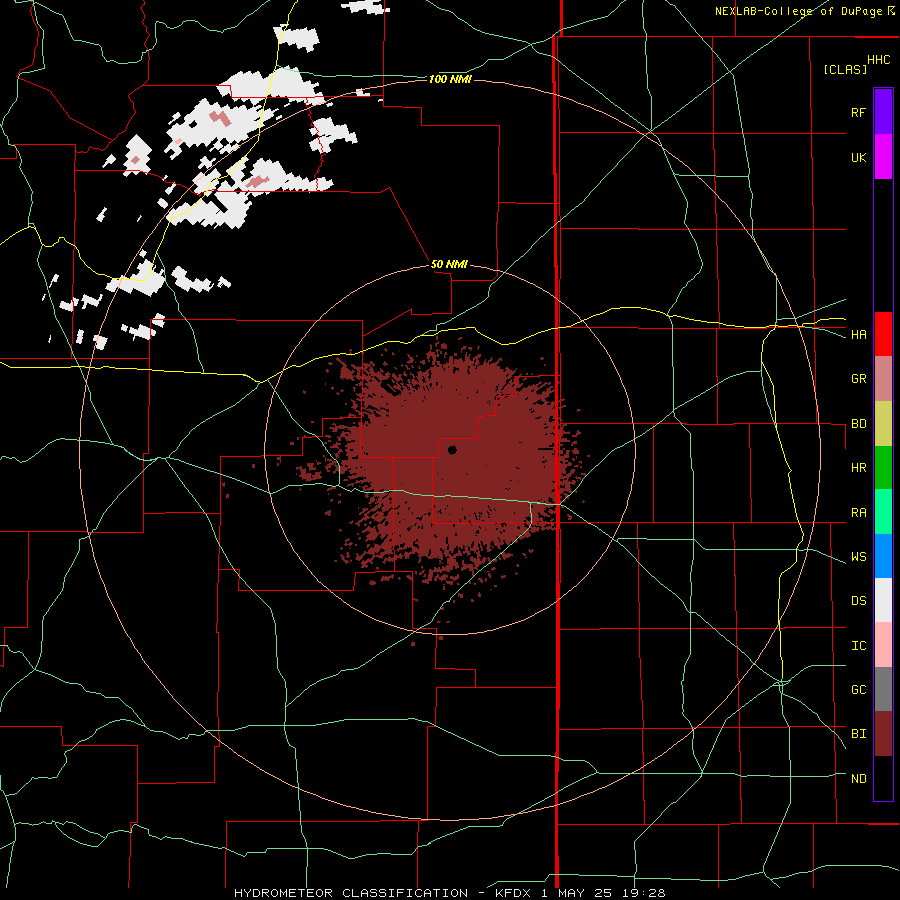Screen dimensions: 900x900
Task: Click the HR legend label
Action: pos(858,468)
